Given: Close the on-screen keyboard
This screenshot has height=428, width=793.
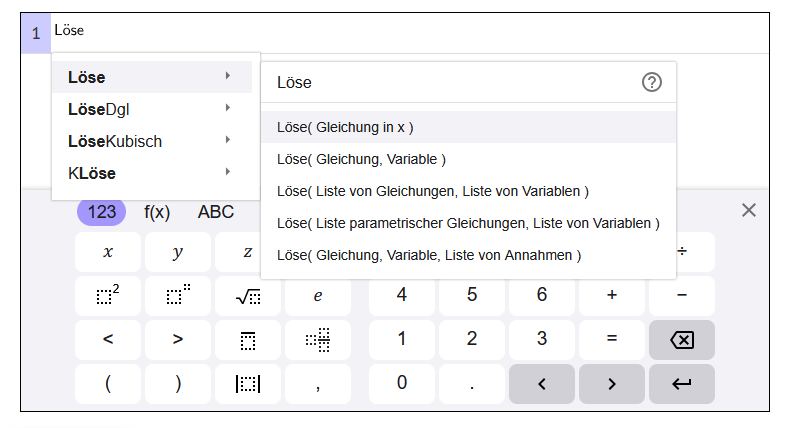Looking at the screenshot, I should click(748, 210).
